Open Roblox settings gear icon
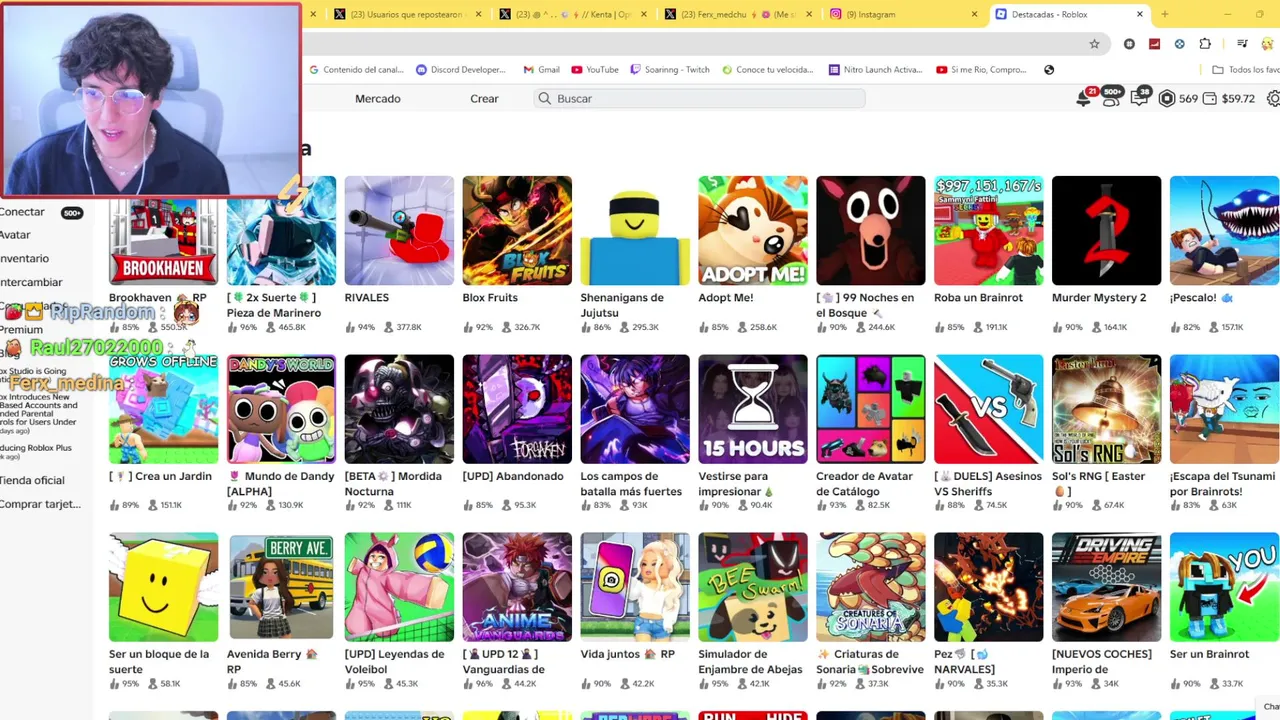 point(1273,98)
